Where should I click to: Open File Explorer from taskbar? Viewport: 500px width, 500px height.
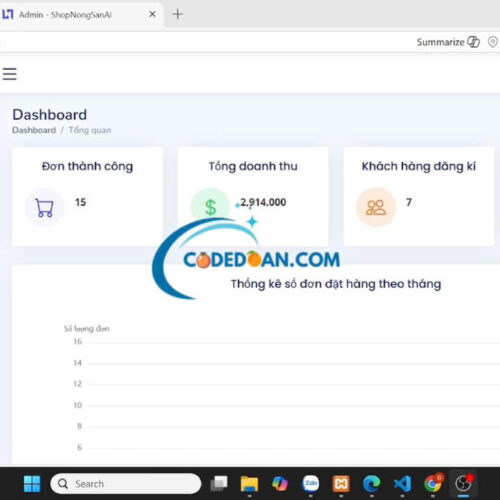[249, 484]
